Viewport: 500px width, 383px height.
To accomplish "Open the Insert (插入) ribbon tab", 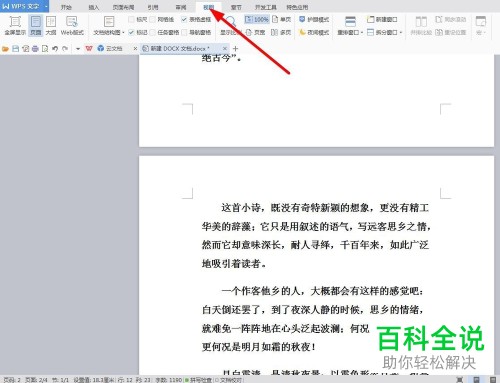I will (x=94, y=7).
